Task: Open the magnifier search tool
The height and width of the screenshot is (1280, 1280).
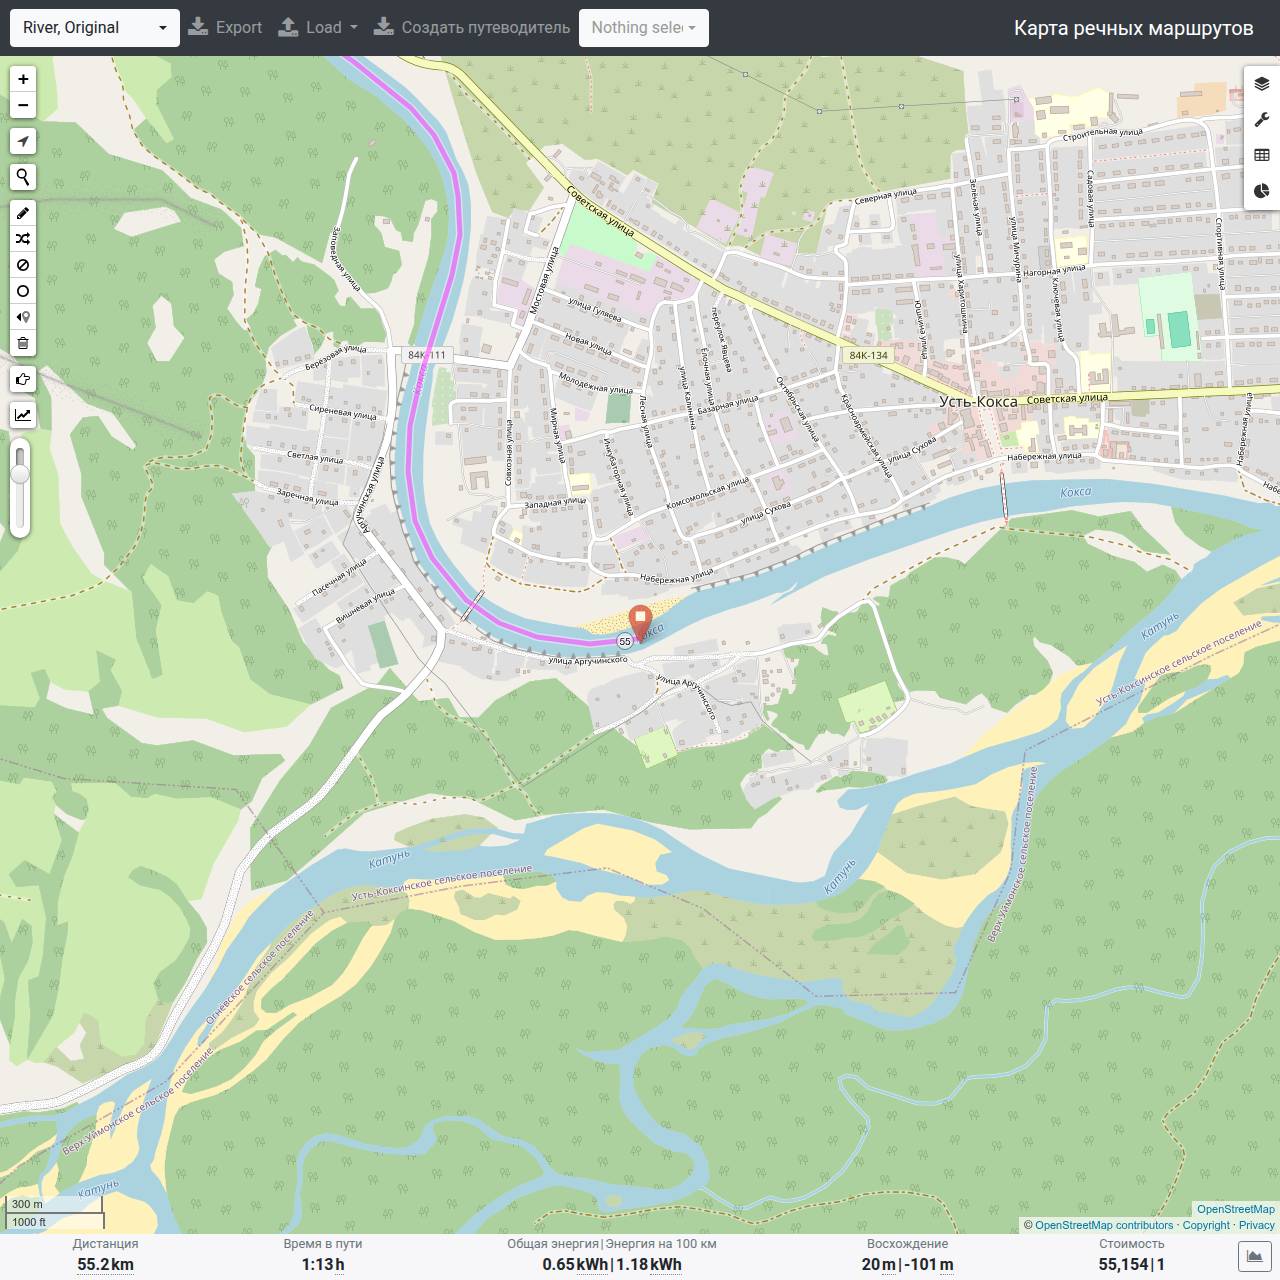Action: tap(23, 177)
